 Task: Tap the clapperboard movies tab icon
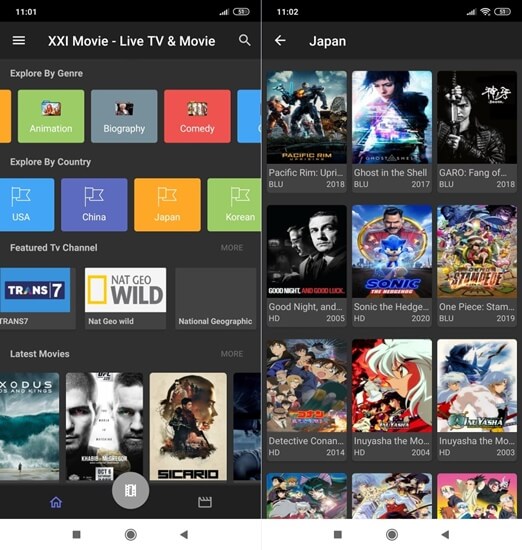205,502
